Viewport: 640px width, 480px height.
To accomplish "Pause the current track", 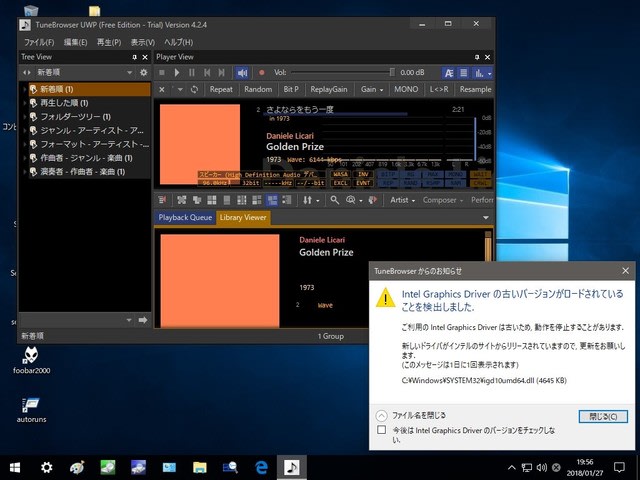I will coord(192,73).
